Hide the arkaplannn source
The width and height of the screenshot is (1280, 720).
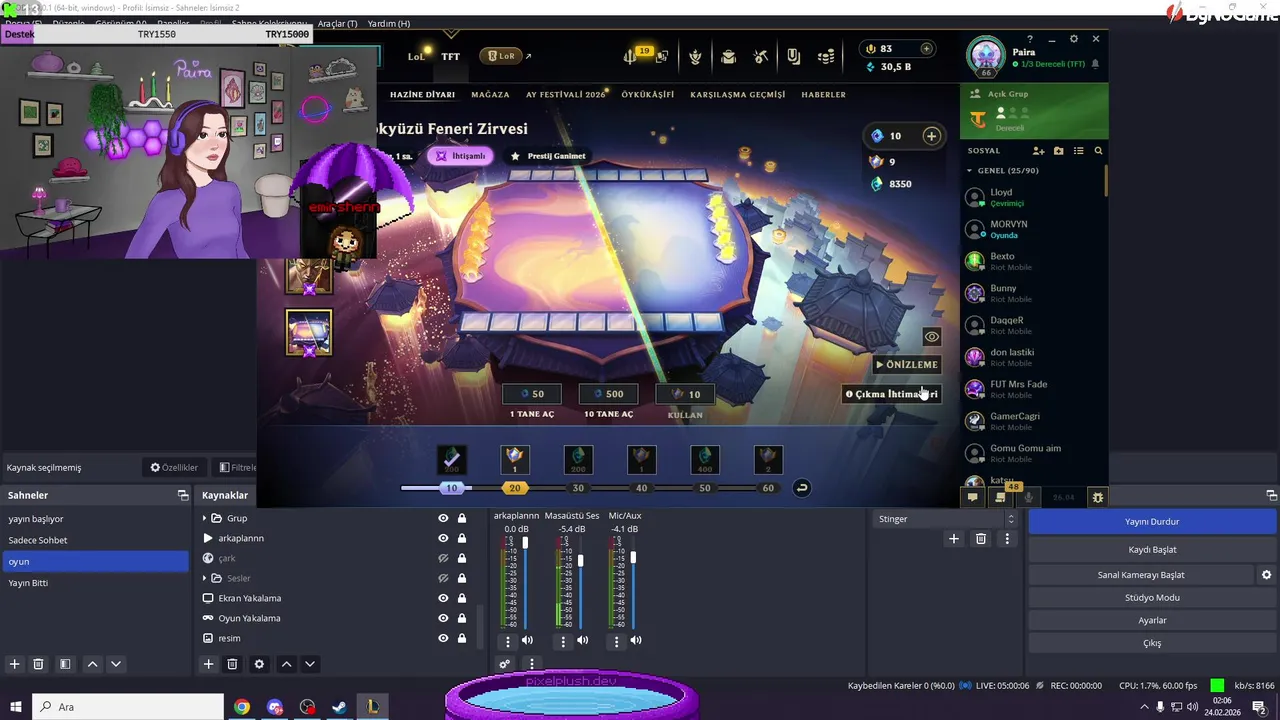tap(443, 538)
